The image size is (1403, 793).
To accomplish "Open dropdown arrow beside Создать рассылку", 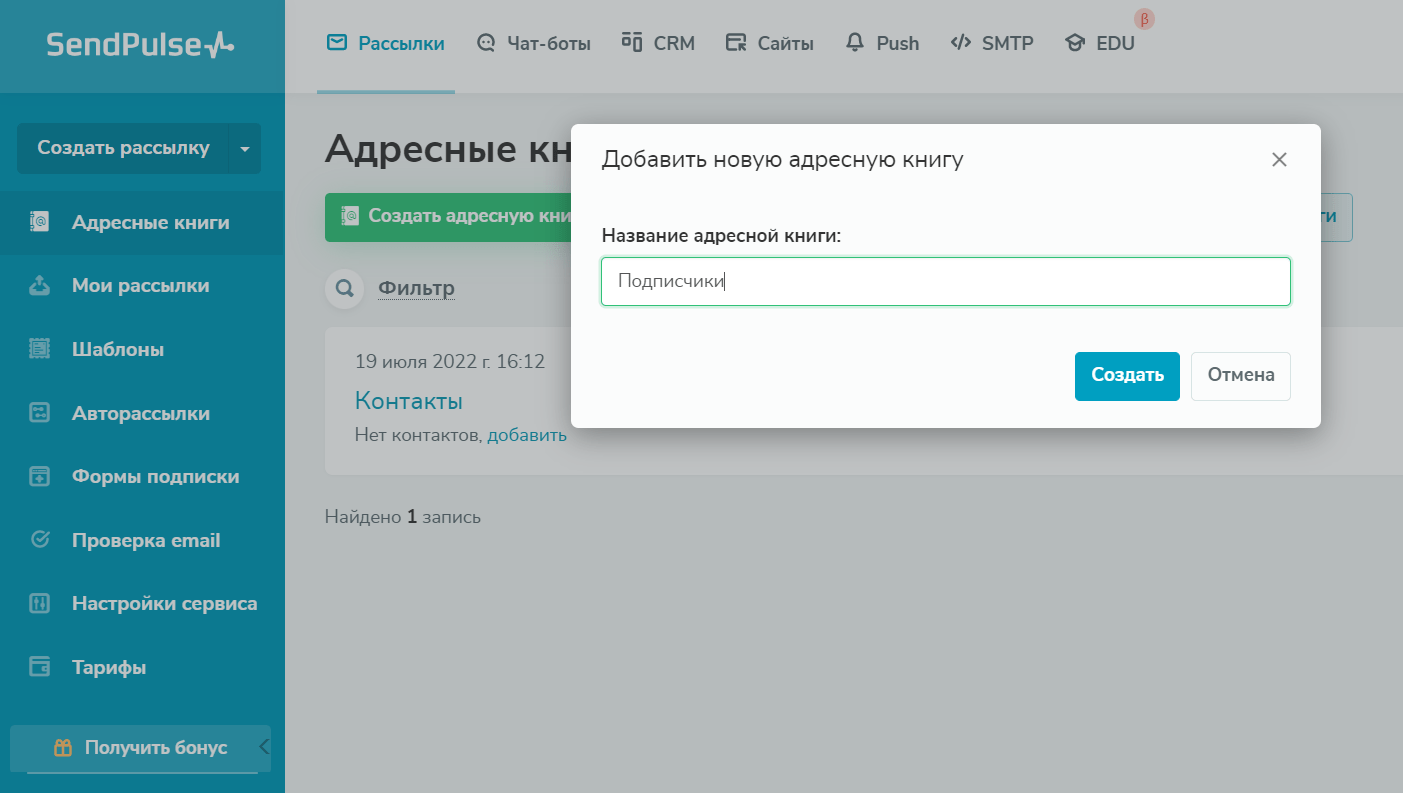I will [x=245, y=148].
